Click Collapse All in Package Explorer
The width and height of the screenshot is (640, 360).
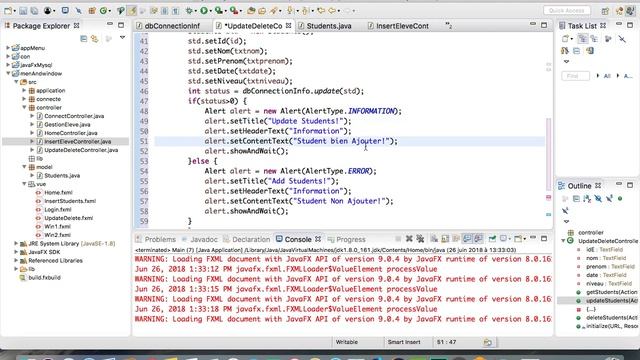pos(84,38)
